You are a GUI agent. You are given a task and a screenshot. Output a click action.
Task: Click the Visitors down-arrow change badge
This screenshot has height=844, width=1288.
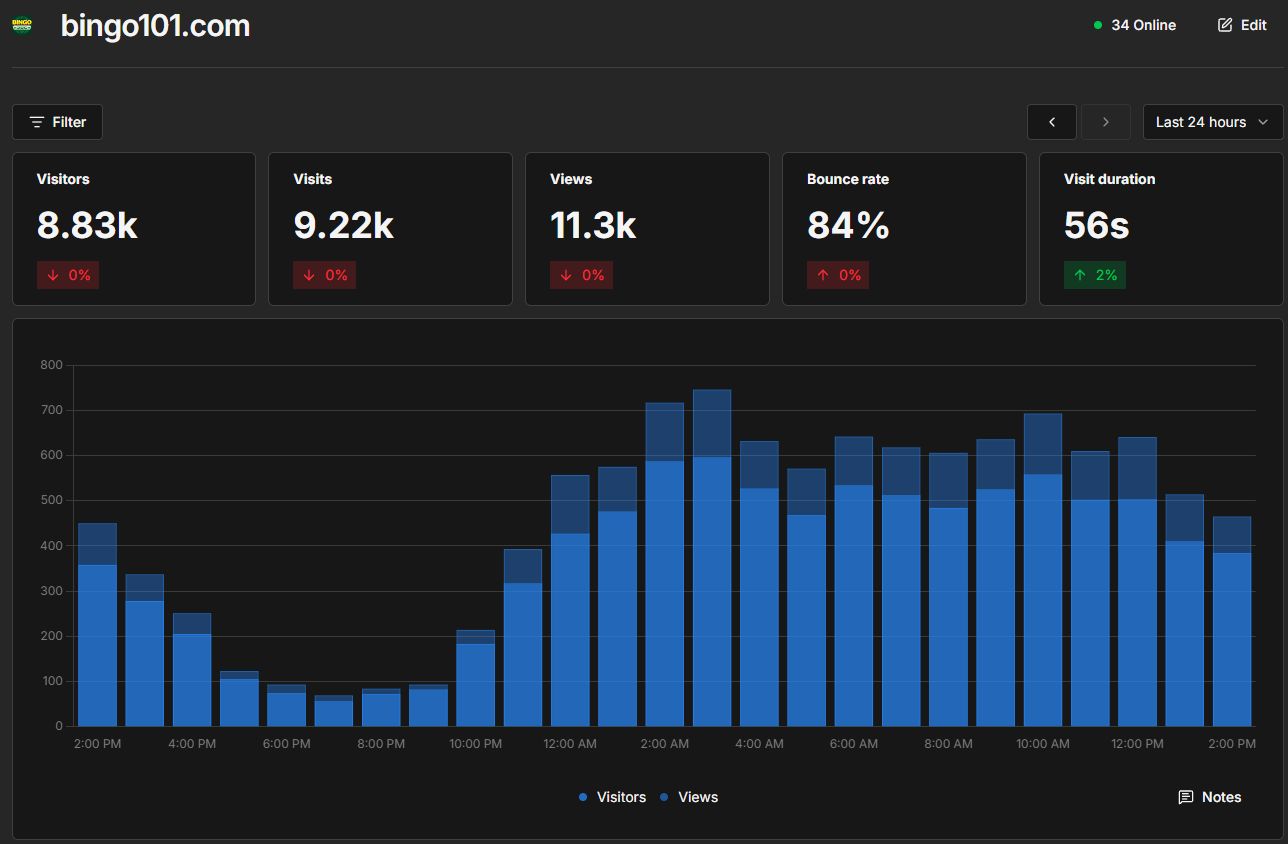tap(68, 275)
